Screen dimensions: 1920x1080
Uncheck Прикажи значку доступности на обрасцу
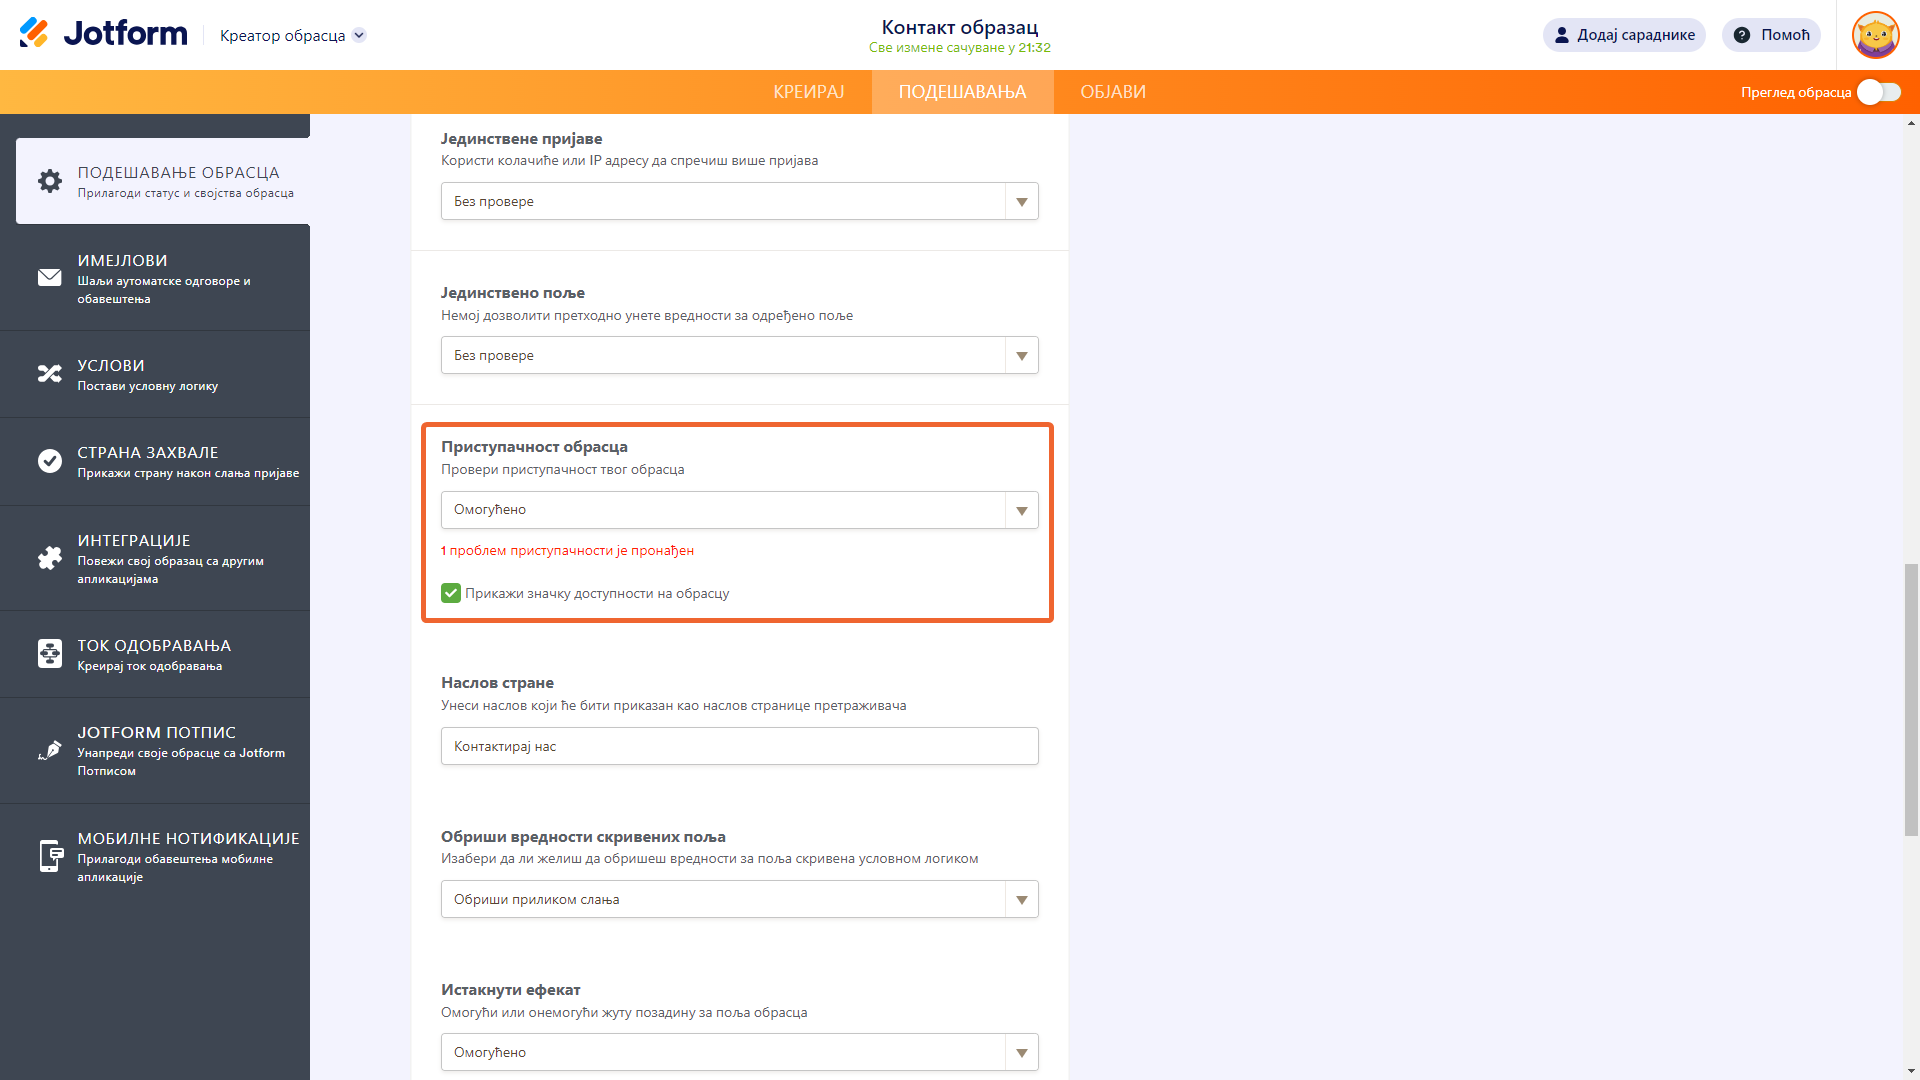pyautogui.click(x=451, y=593)
